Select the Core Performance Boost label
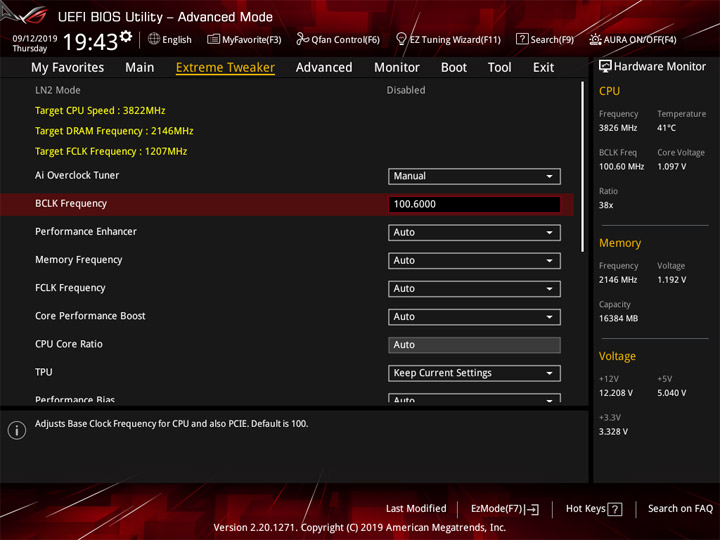 (90, 316)
